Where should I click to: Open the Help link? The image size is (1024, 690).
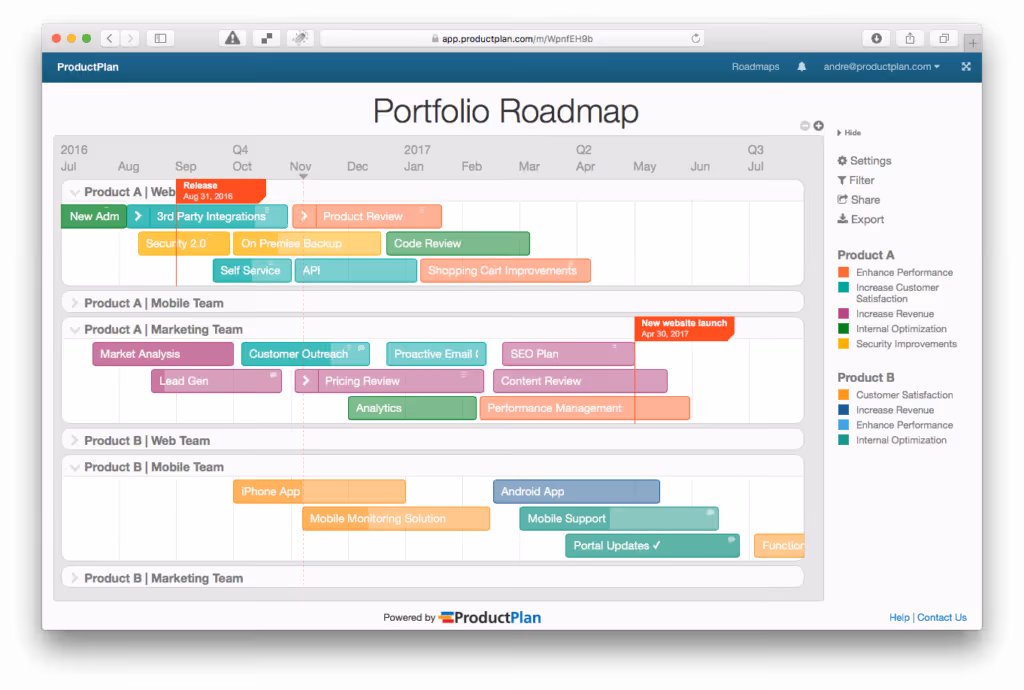pos(899,617)
